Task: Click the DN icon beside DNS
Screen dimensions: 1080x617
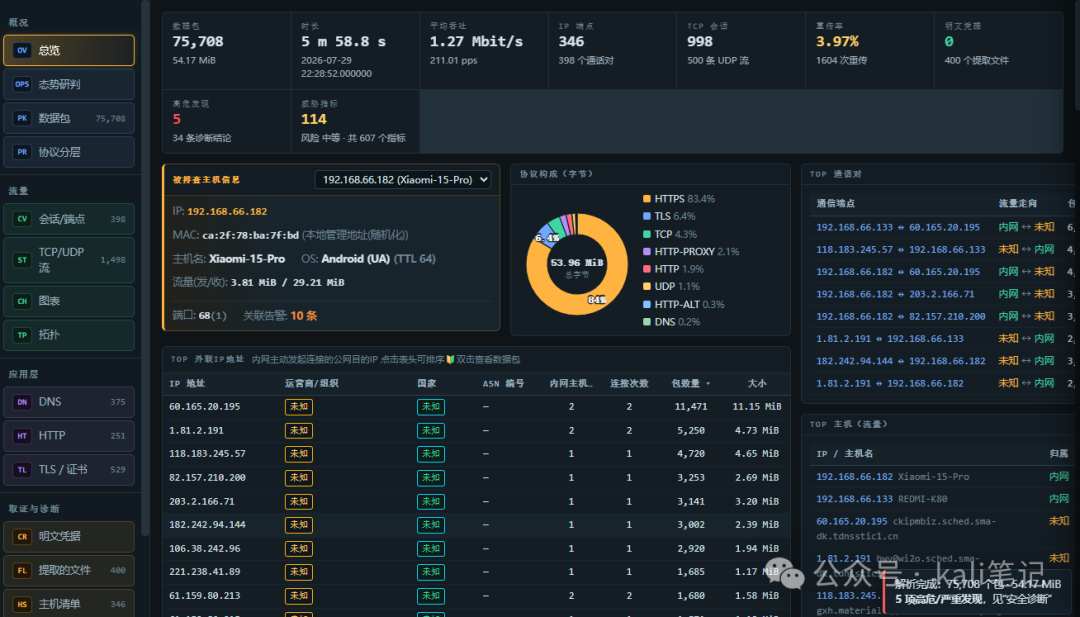Action: pos(22,401)
